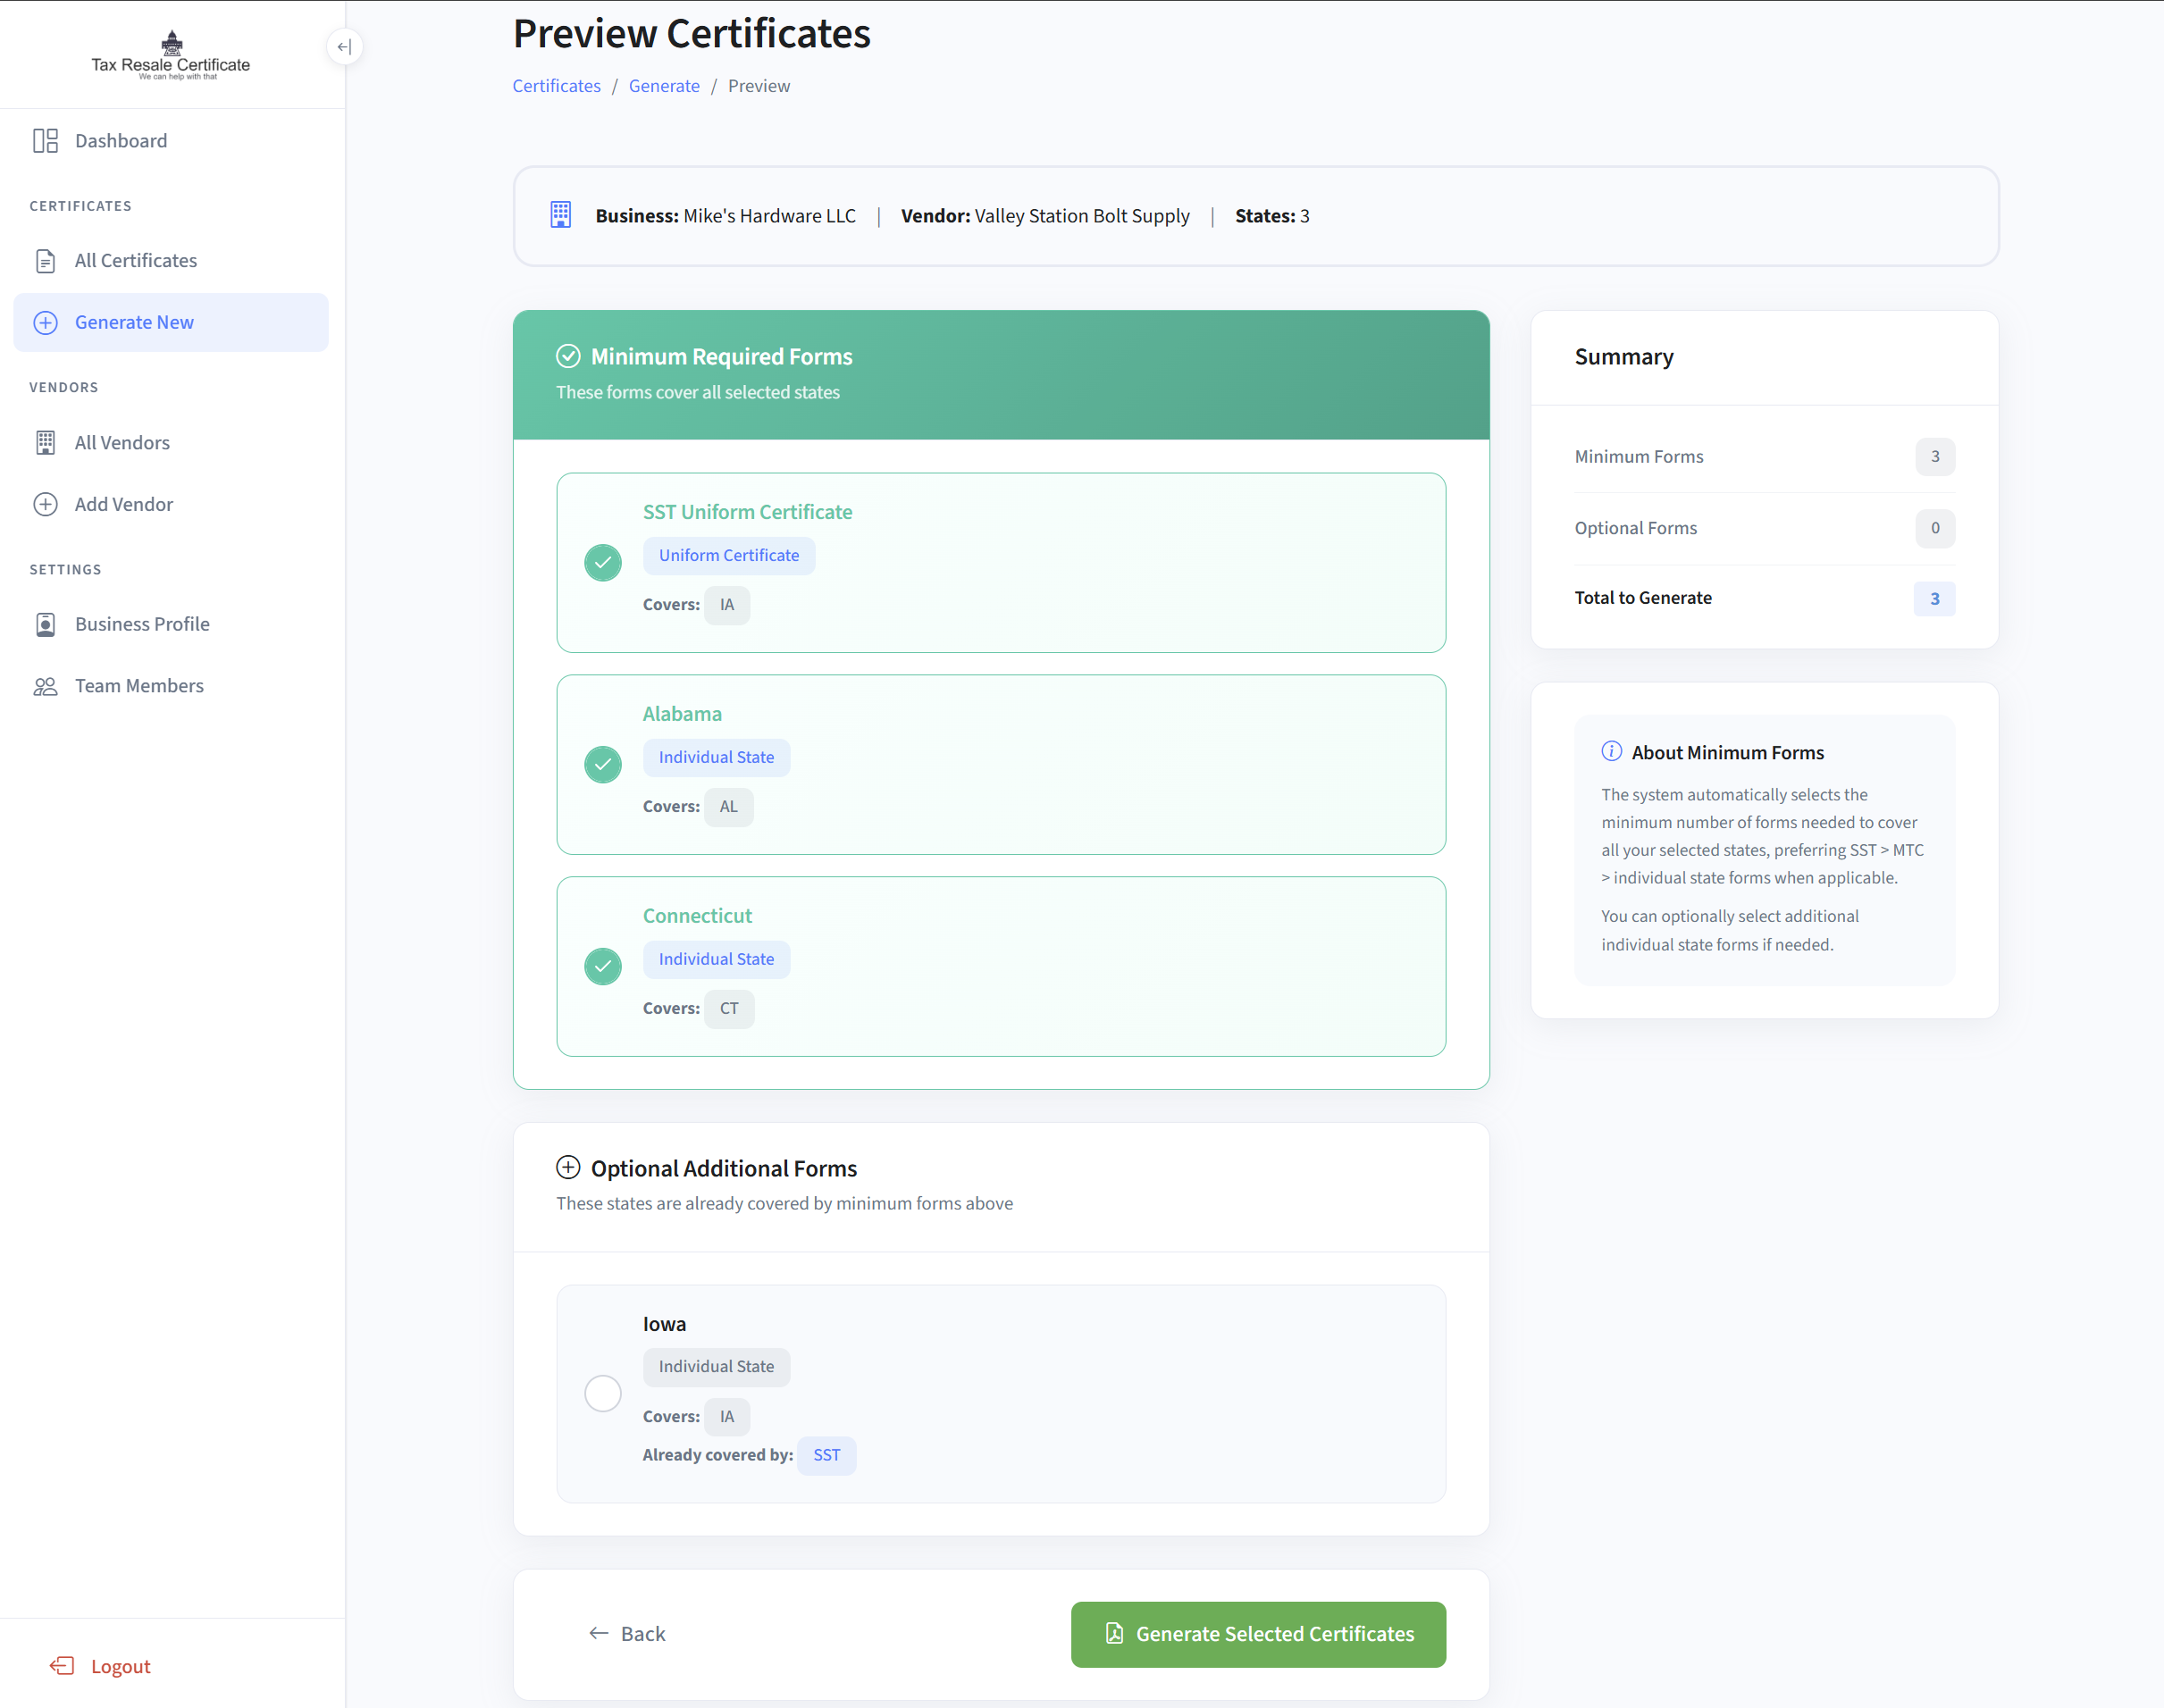Select the All Certificates document icon
The image size is (2164, 1708).
tap(45, 260)
